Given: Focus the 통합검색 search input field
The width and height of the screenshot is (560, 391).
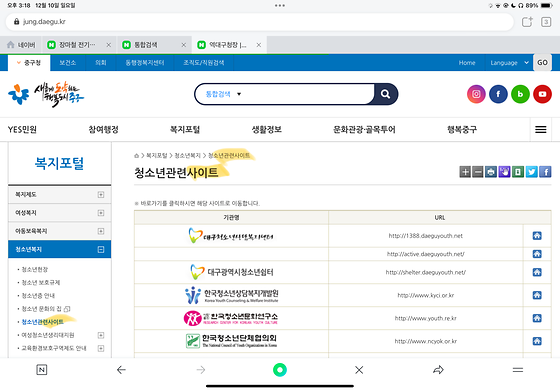Looking at the screenshot, I should [x=309, y=94].
